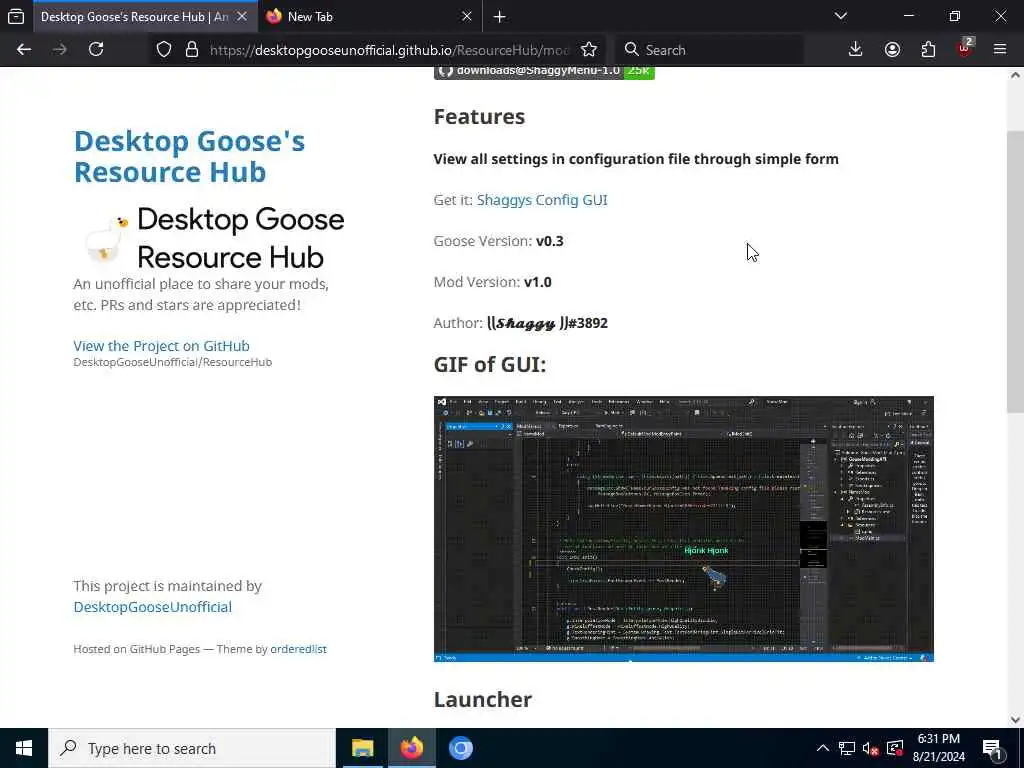
Task: Open the DesktopGooseUnofficial maintainer link
Action: pyautogui.click(x=153, y=607)
